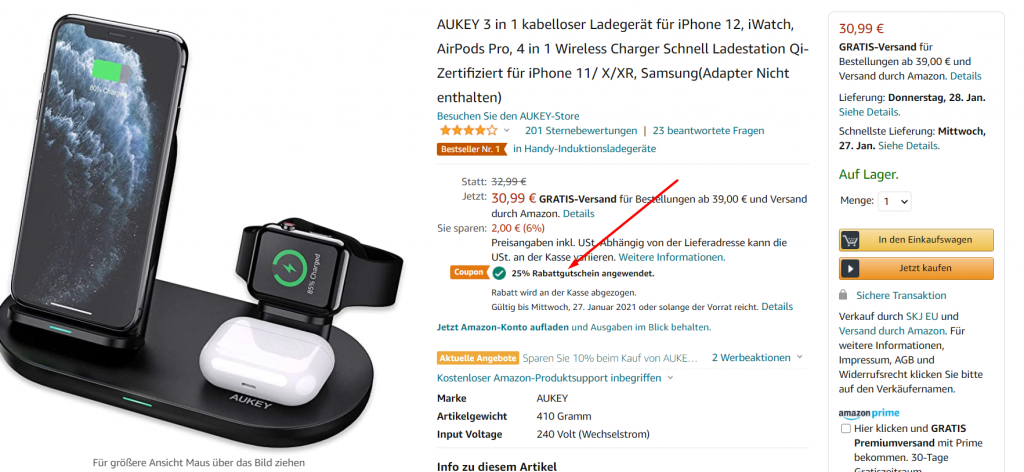Screen dimensions: 1024x472
Task: Click the padlock icon beside Sichere Transaktion
Action: (843, 295)
